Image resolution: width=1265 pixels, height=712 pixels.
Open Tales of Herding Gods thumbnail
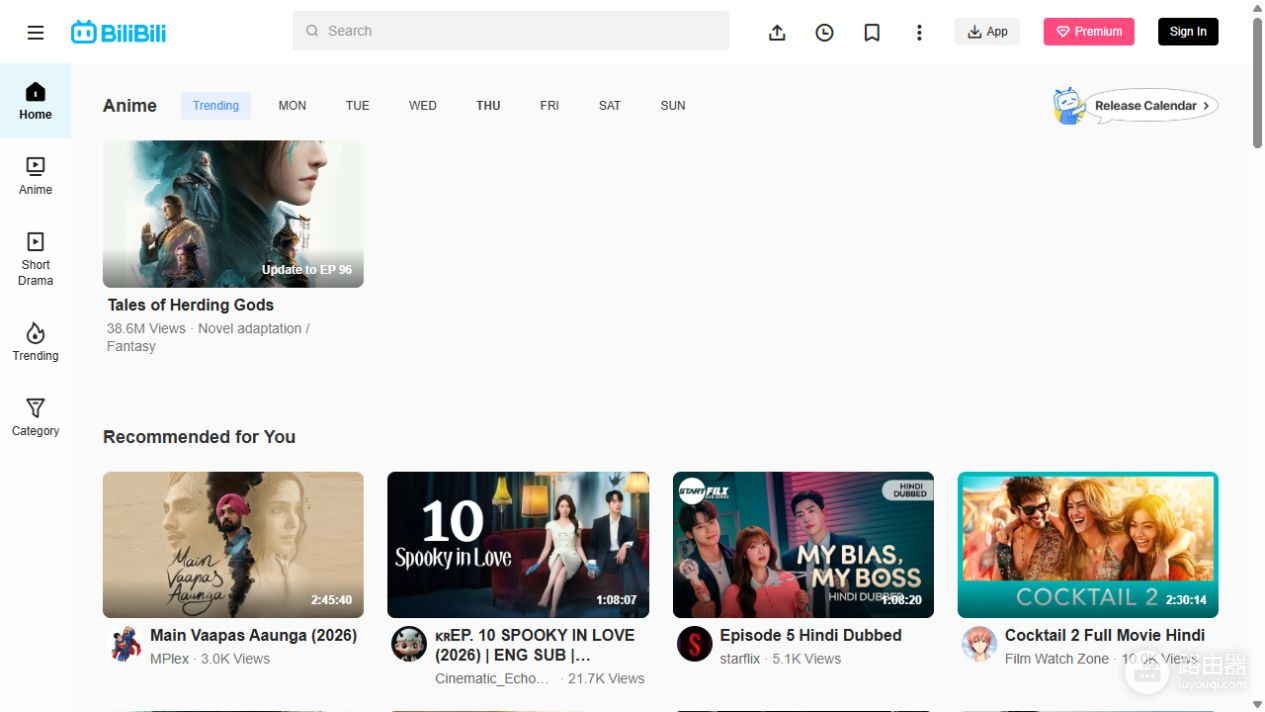[x=233, y=214]
